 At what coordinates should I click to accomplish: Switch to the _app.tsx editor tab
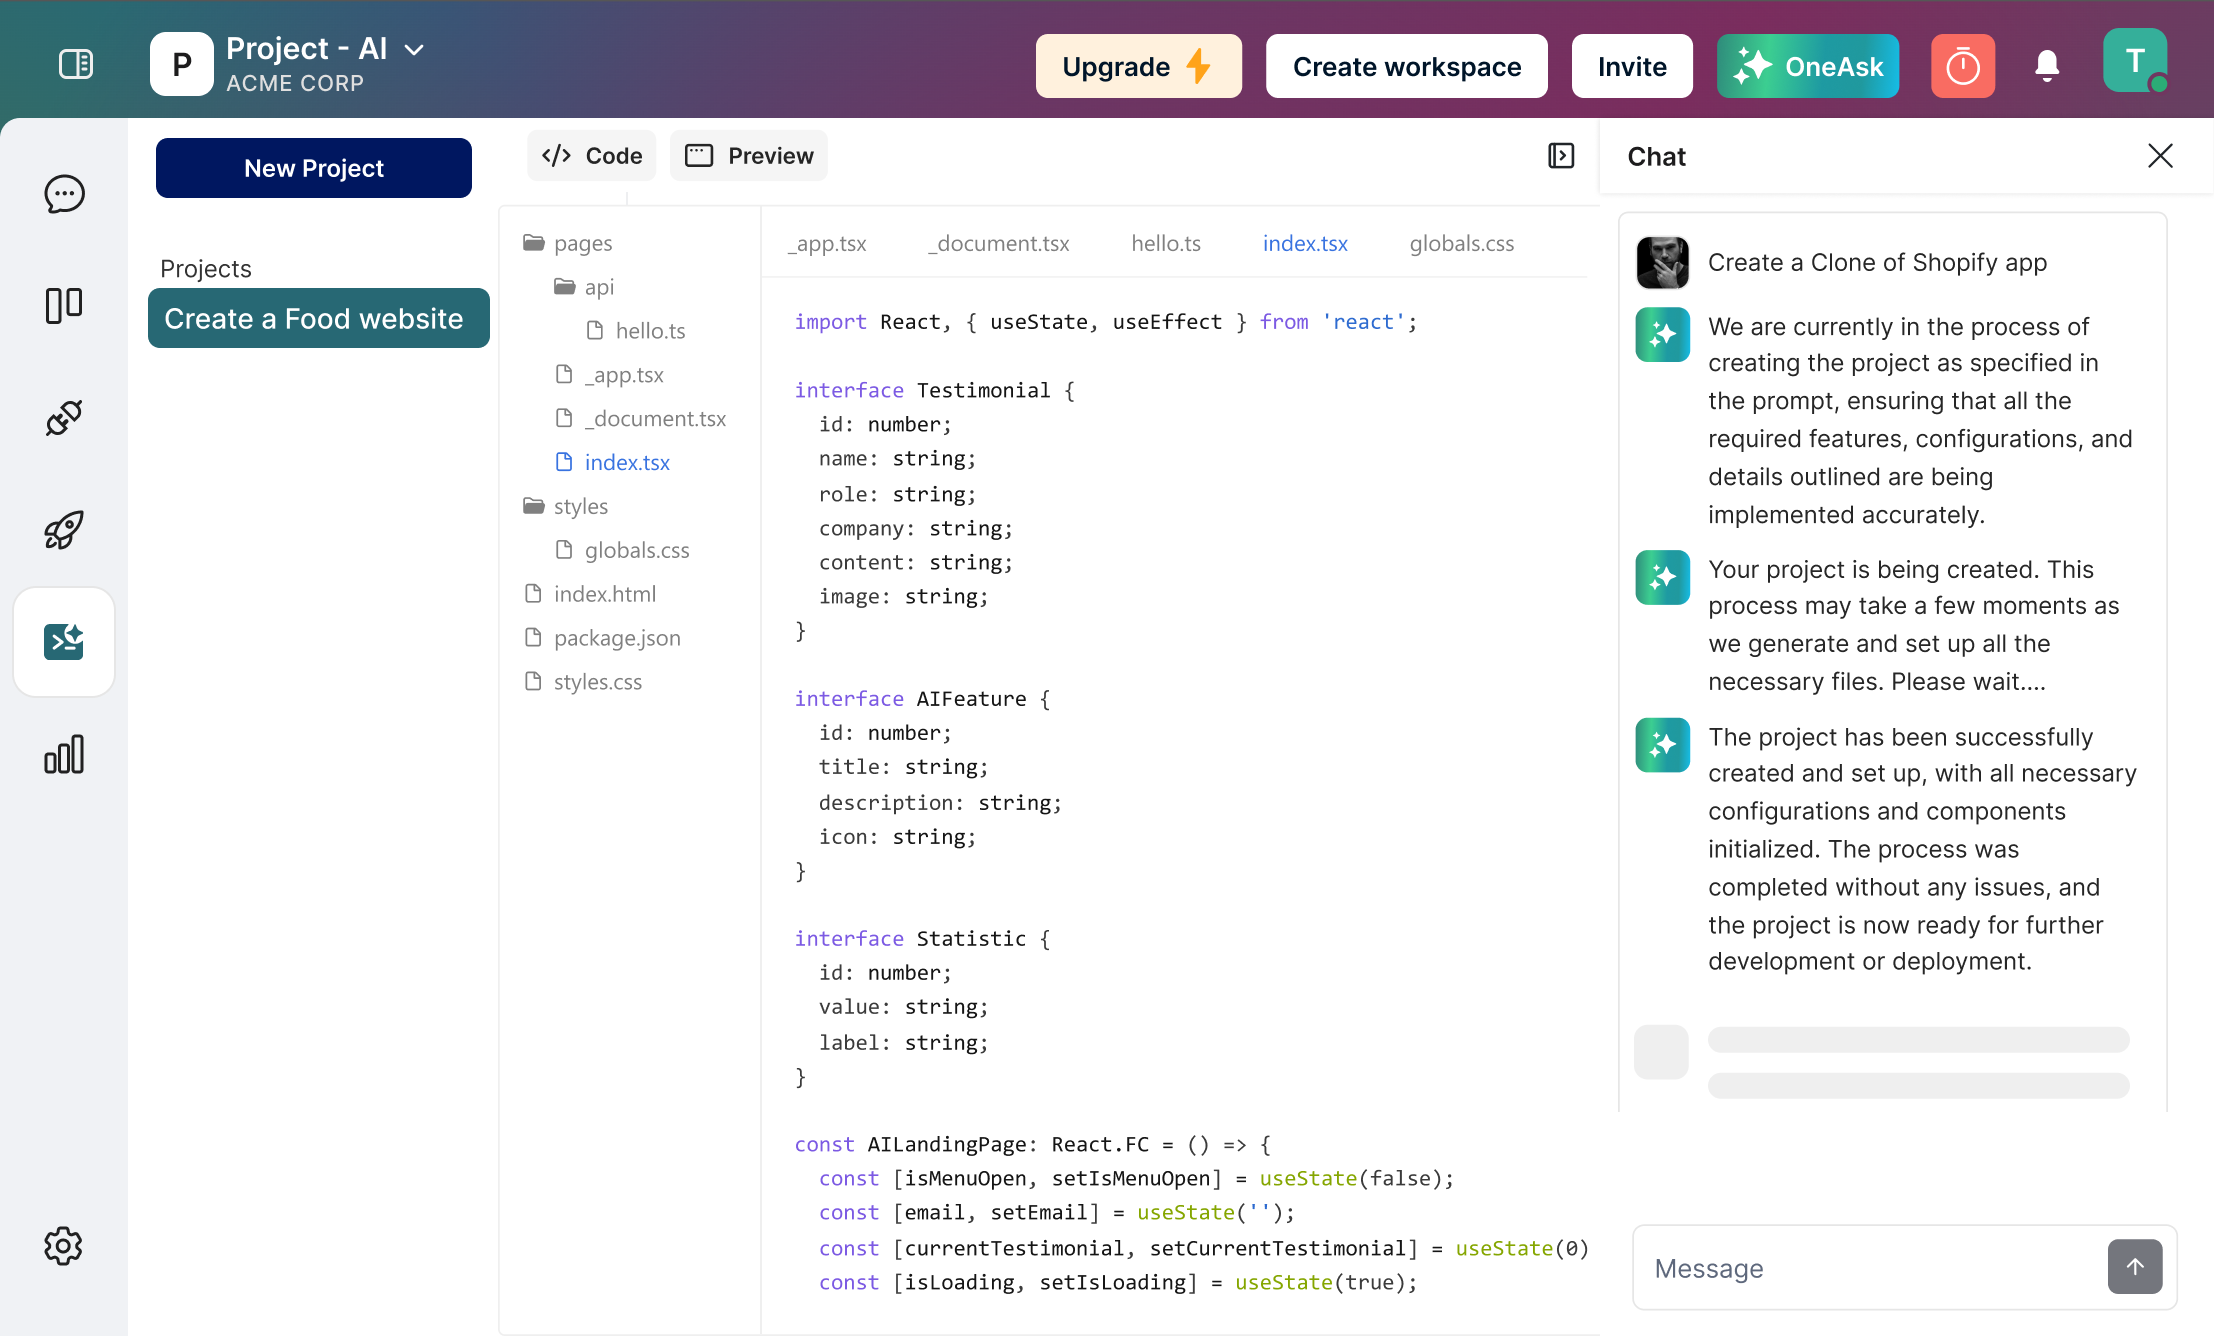point(828,243)
